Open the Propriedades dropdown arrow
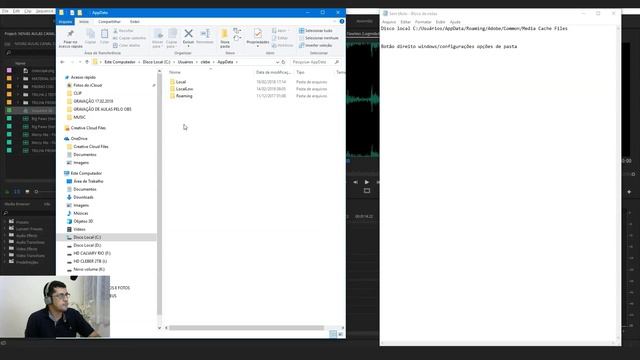The height and width of the screenshot is (360, 640). click(258, 46)
